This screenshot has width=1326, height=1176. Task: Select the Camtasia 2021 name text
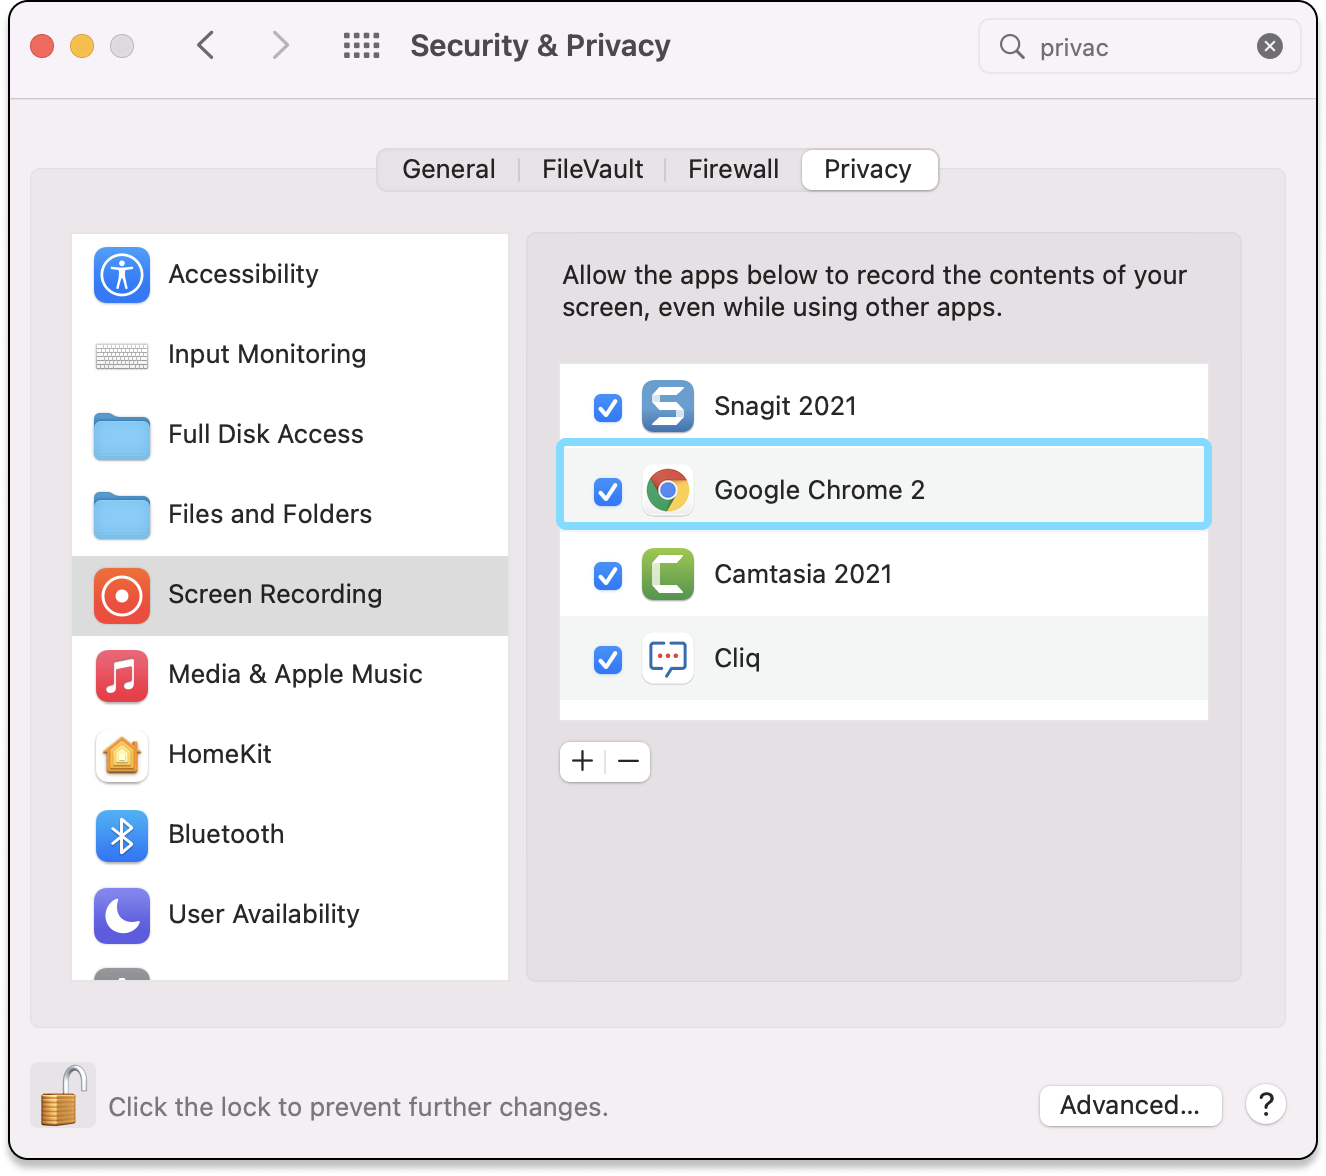click(x=803, y=574)
